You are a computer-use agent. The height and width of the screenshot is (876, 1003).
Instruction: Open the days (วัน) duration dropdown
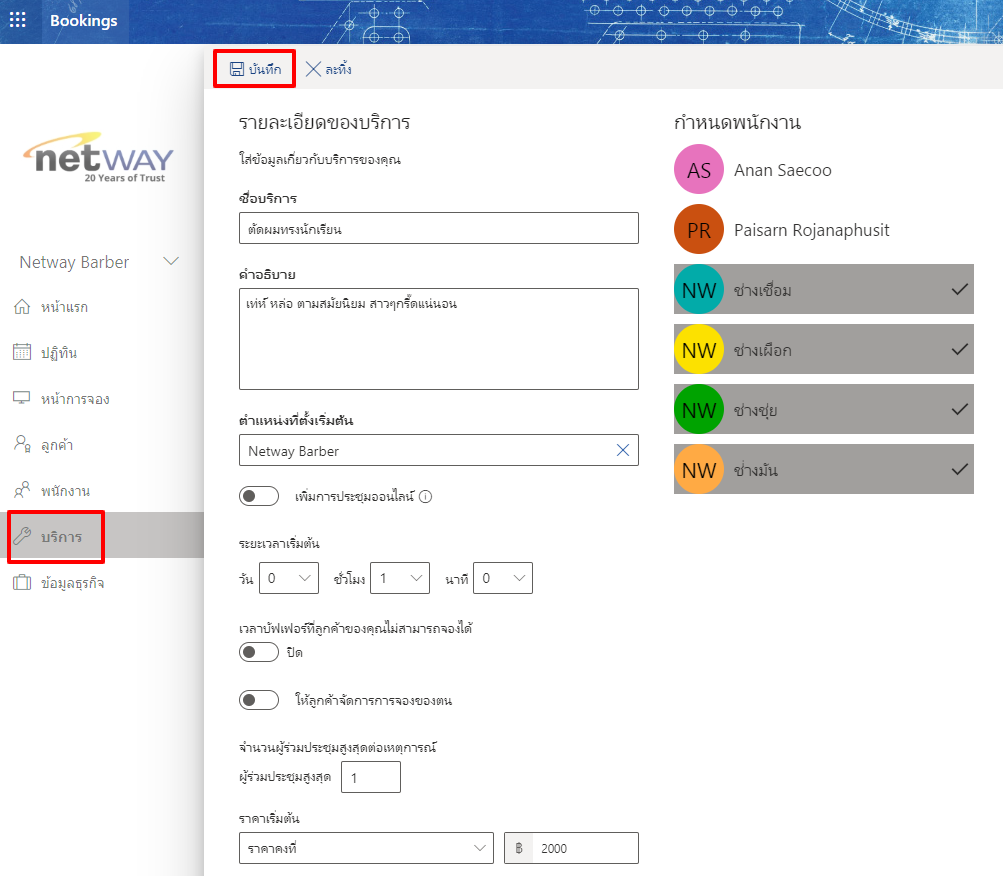point(288,578)
